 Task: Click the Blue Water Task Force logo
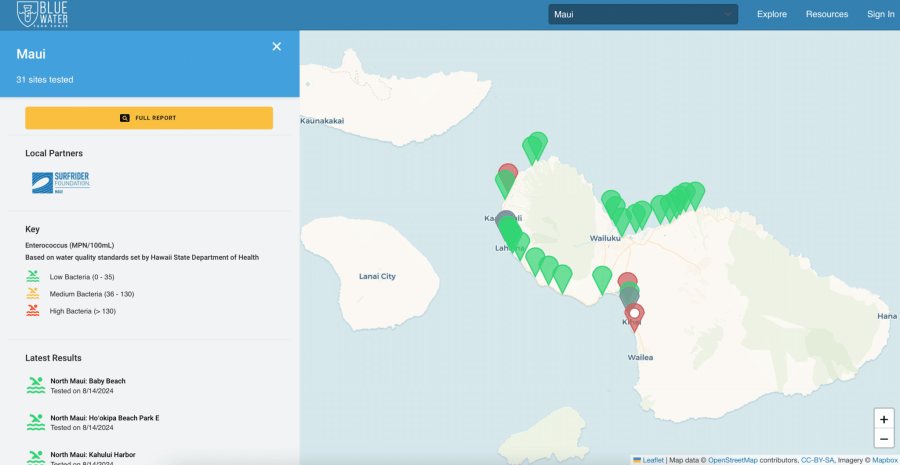(x=42, y=14)
